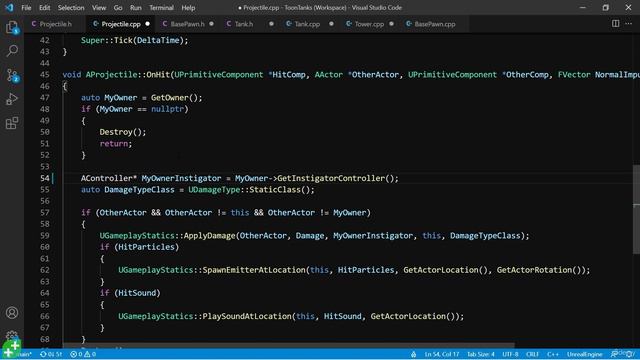
Task: Open the Explorer view in activity bar
Action: coord(12,27)
